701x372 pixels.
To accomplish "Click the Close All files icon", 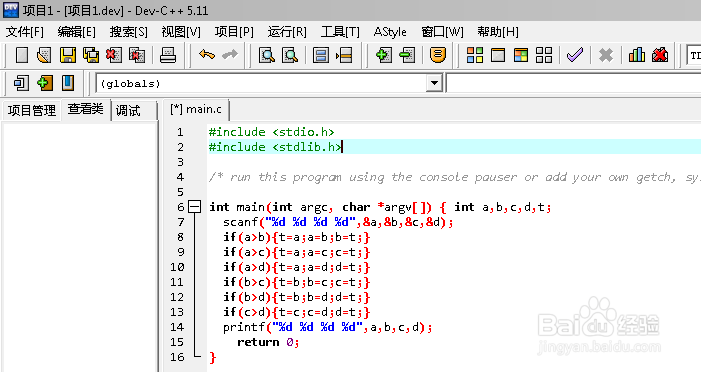I will point(137,55).
